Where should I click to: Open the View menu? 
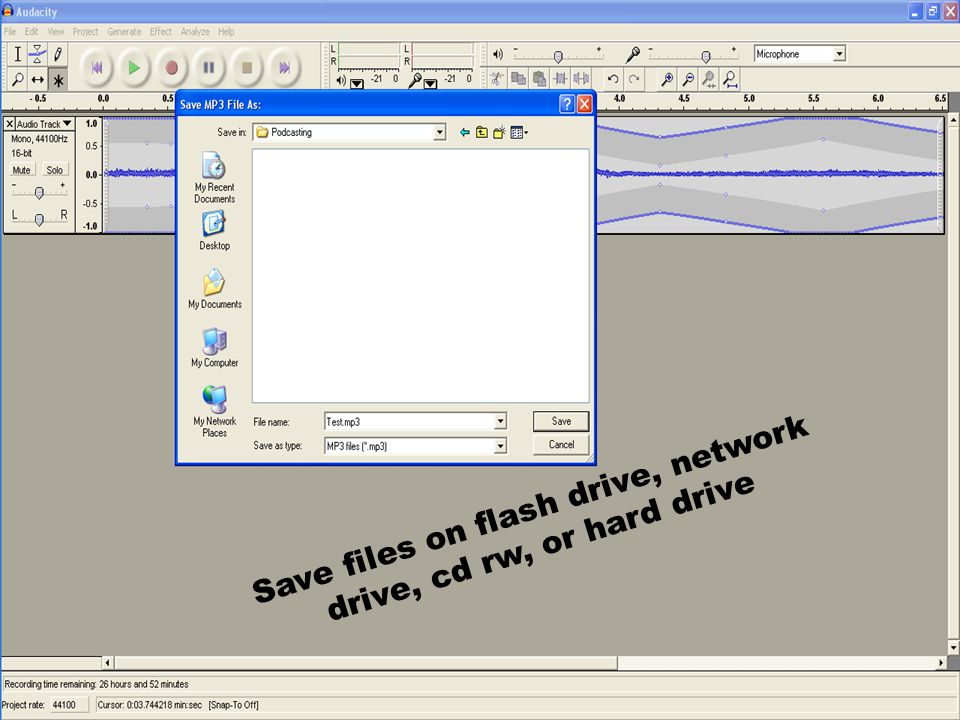56,31
